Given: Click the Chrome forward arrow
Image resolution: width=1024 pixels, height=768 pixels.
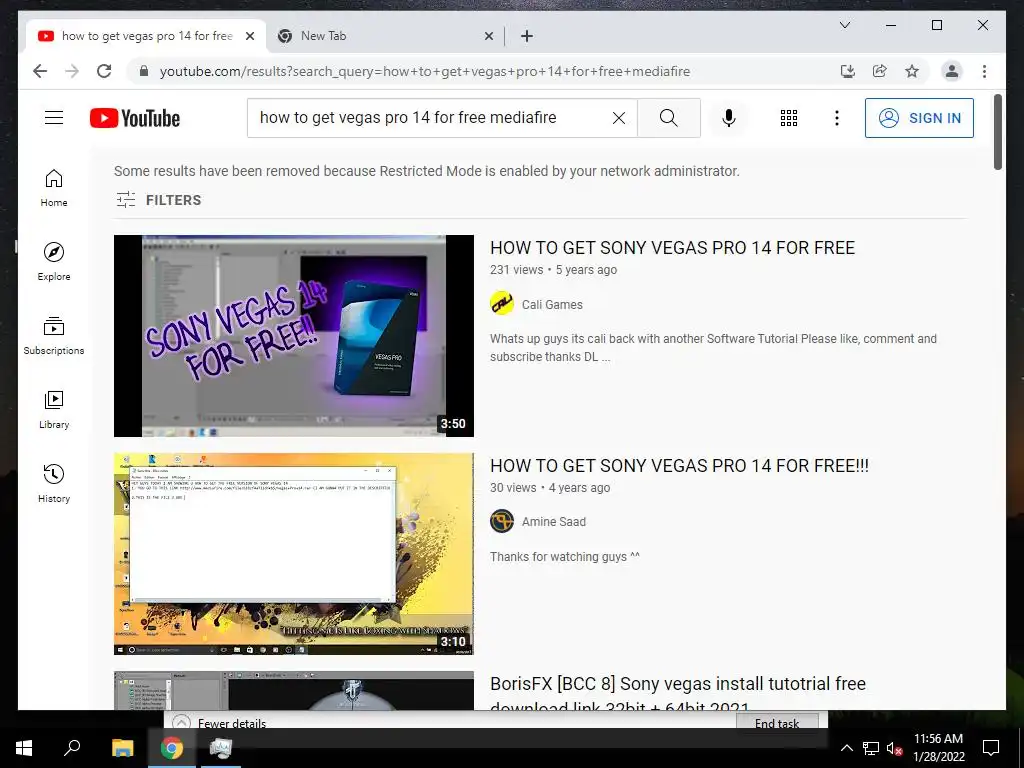Looking at the screenshot, I should [x=72, y=71].
